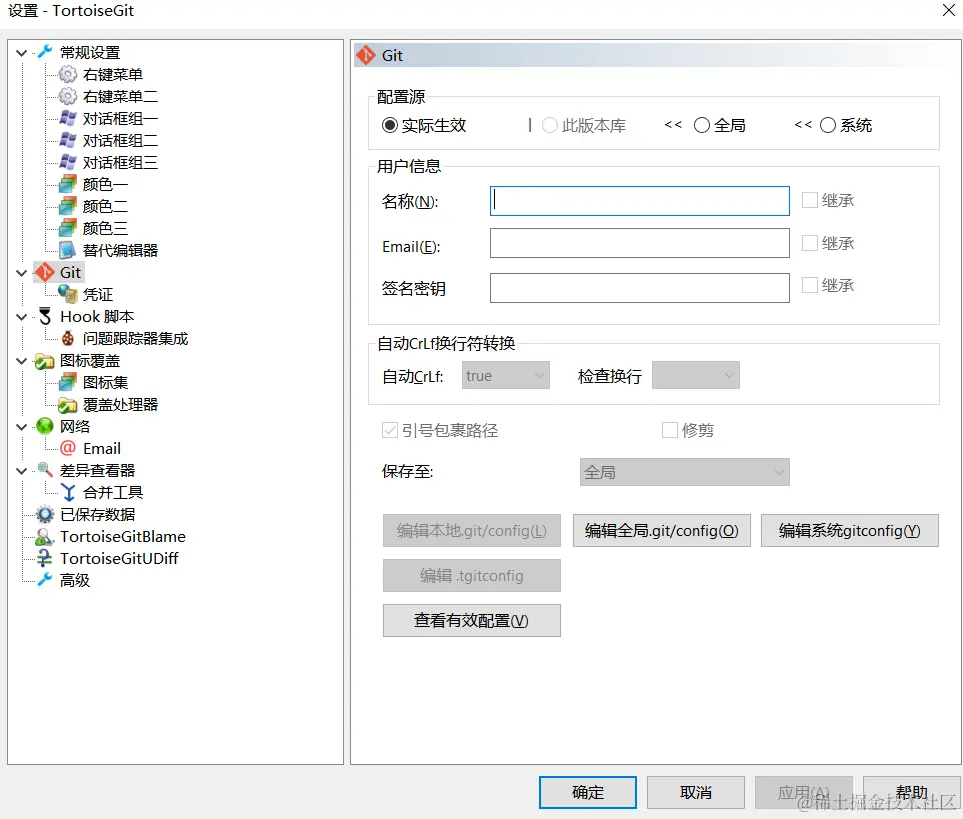963x819 pixels.
Task: Click the folder icon beside 覆盖处理器
Action: click(68, 405)
